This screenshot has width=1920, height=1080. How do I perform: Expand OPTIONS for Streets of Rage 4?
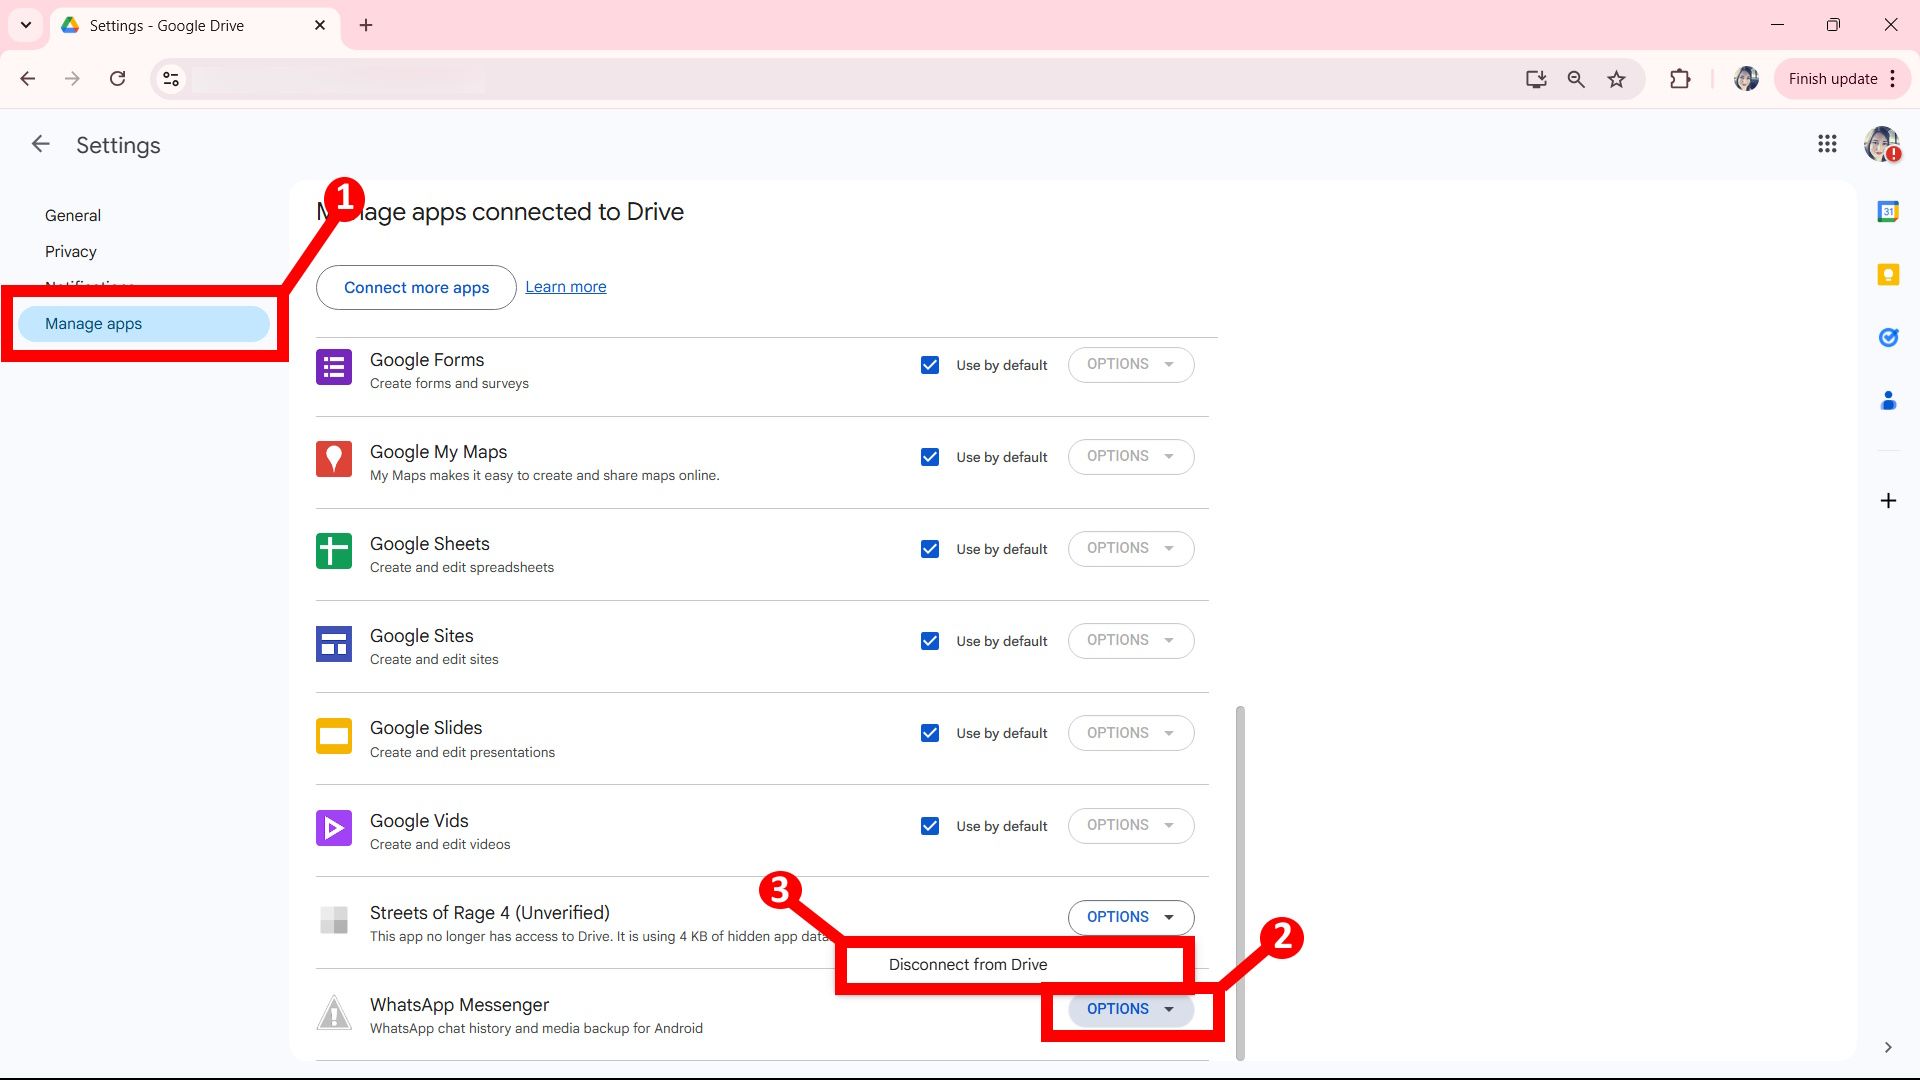1129,916
